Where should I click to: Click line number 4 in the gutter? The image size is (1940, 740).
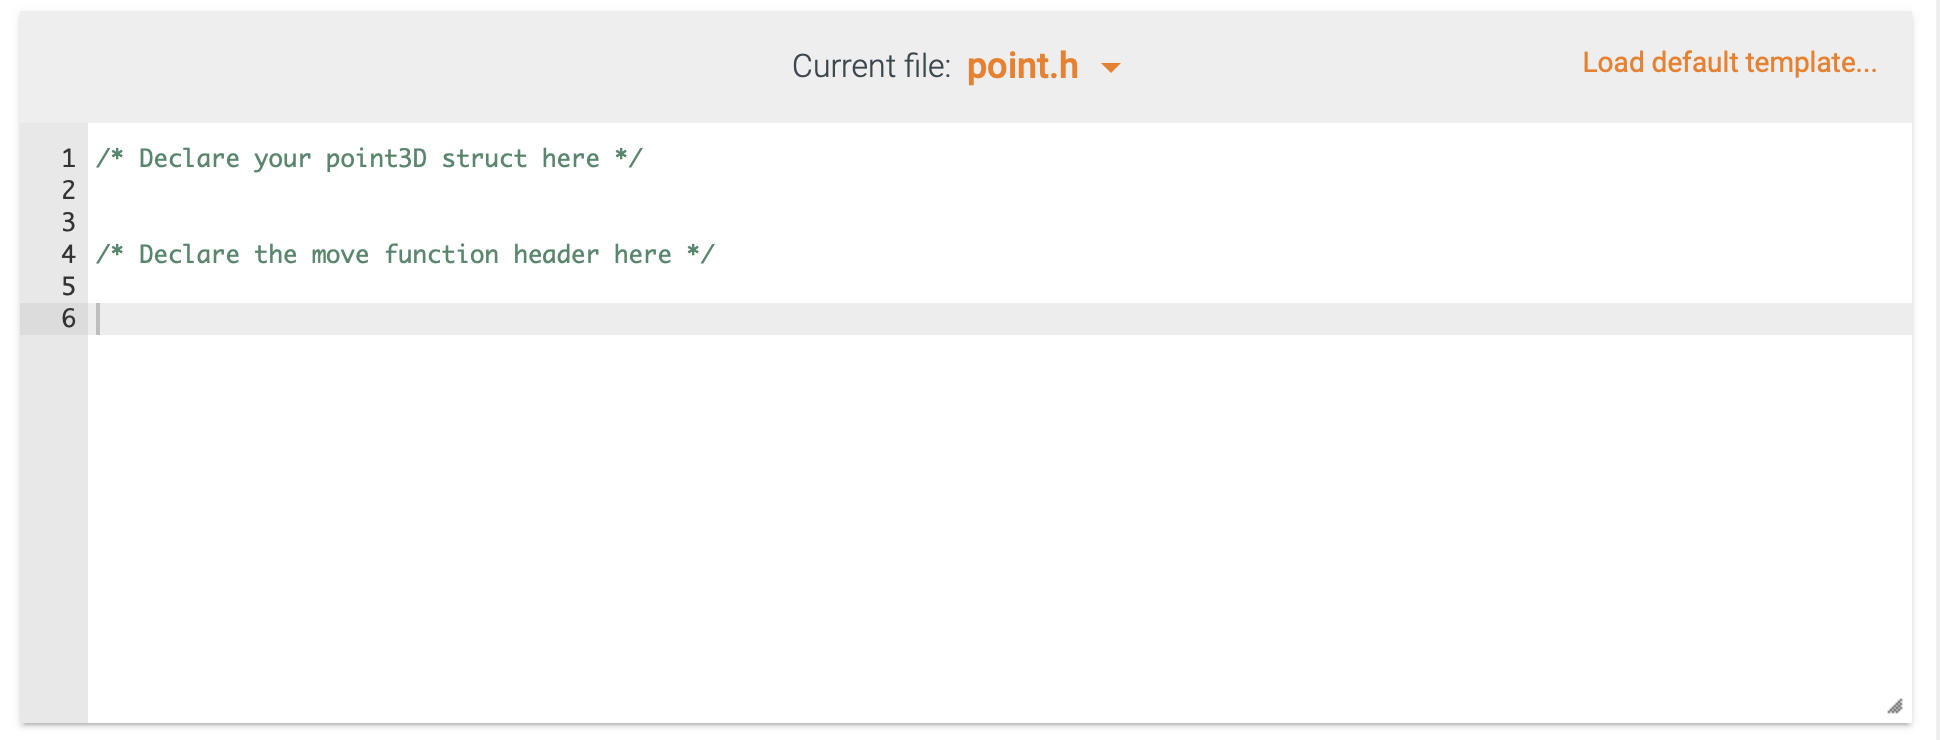(x=67, y=254)
